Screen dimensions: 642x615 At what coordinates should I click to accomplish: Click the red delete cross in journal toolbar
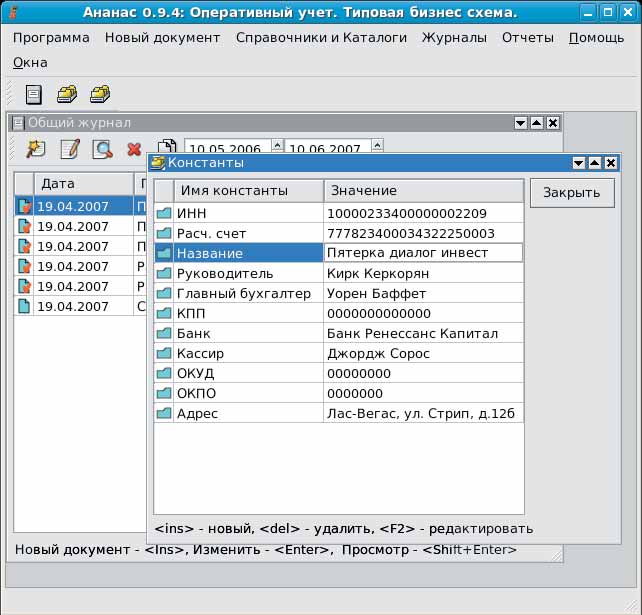[x=134, y=149]
